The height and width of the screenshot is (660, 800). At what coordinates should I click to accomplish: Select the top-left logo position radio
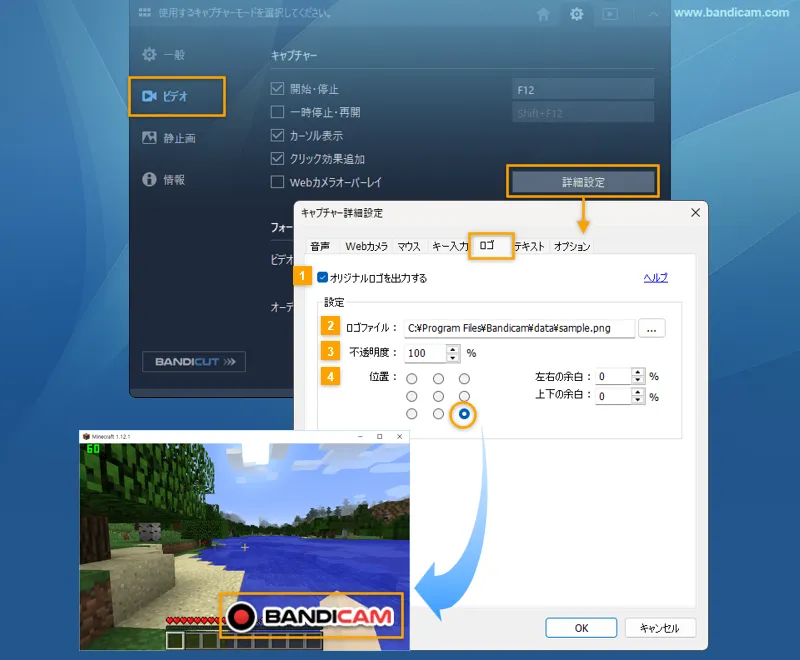pos(412,378)
